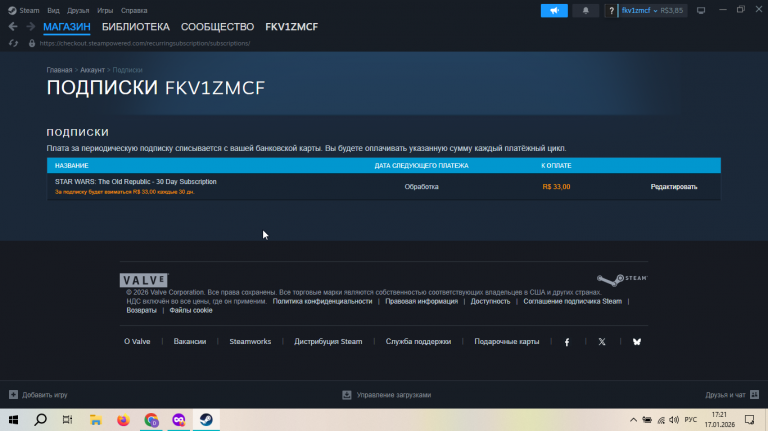Image resolution: width=768 pixels, height=431 pixels.
Task: Click the padlock security icon
Action: click(32, 43)
